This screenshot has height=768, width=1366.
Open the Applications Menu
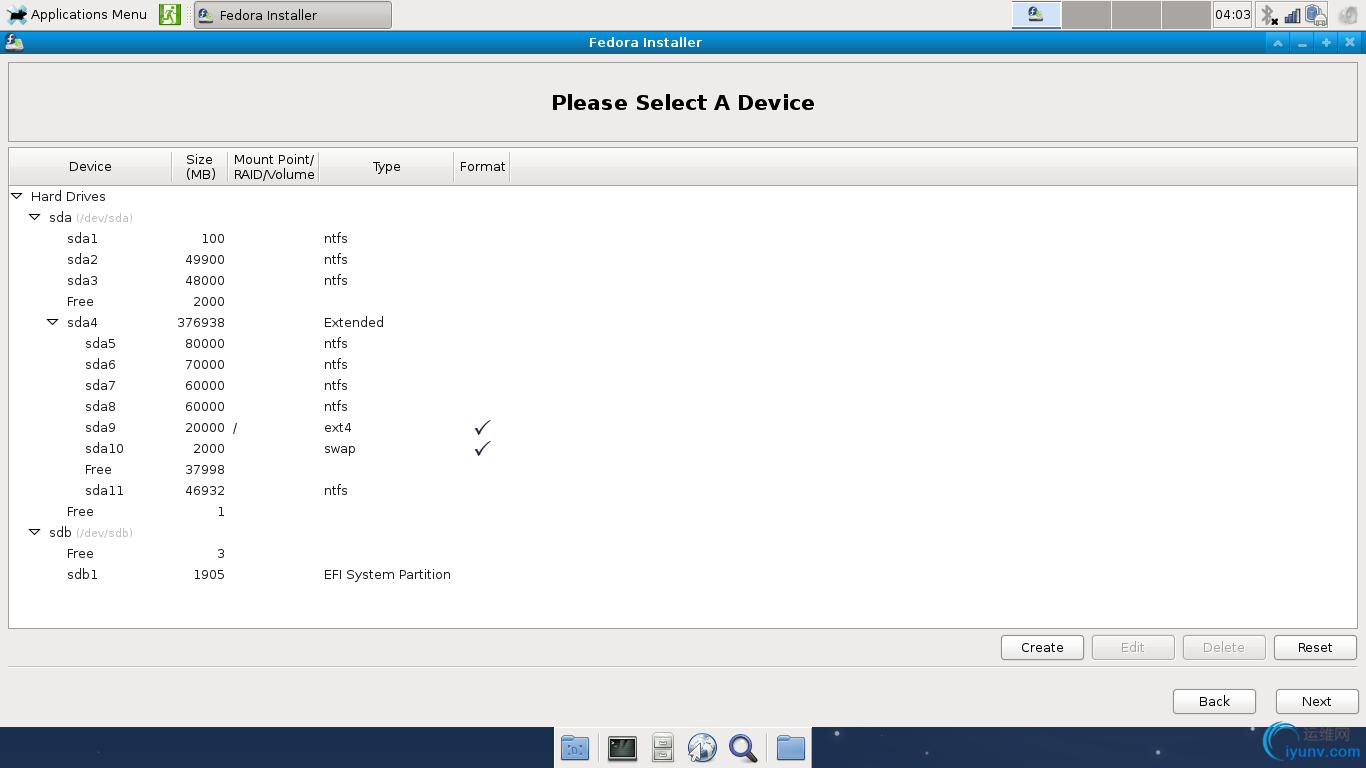point(78,15)
